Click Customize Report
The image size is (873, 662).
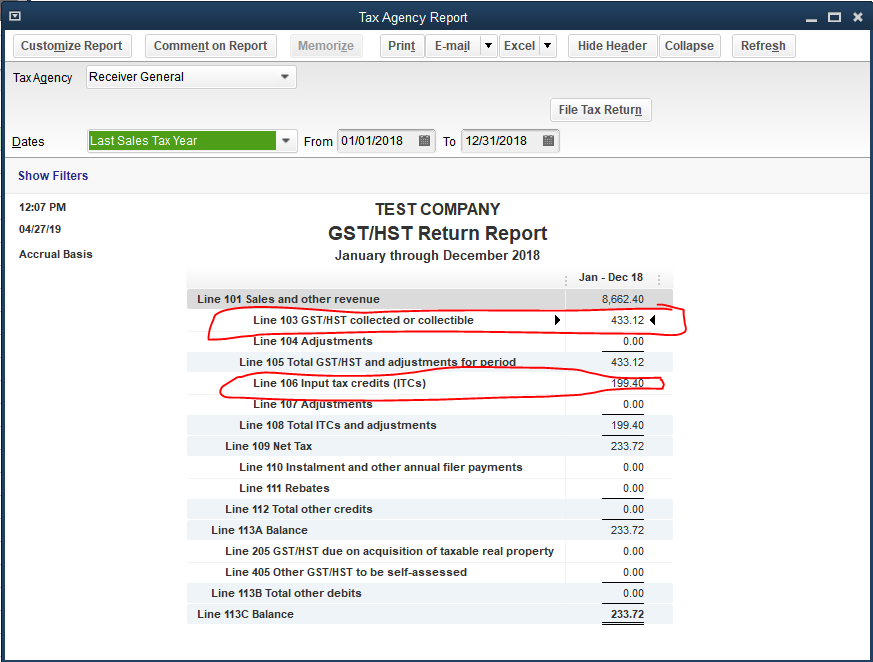71,45
